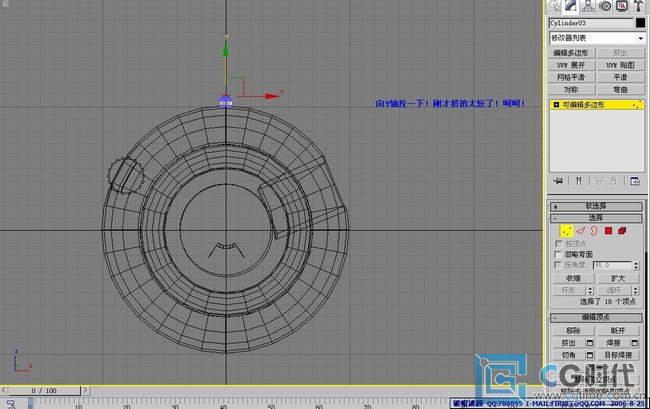Click the 切角 chamfer button
The image size is (650, 409).
point(568,355)
